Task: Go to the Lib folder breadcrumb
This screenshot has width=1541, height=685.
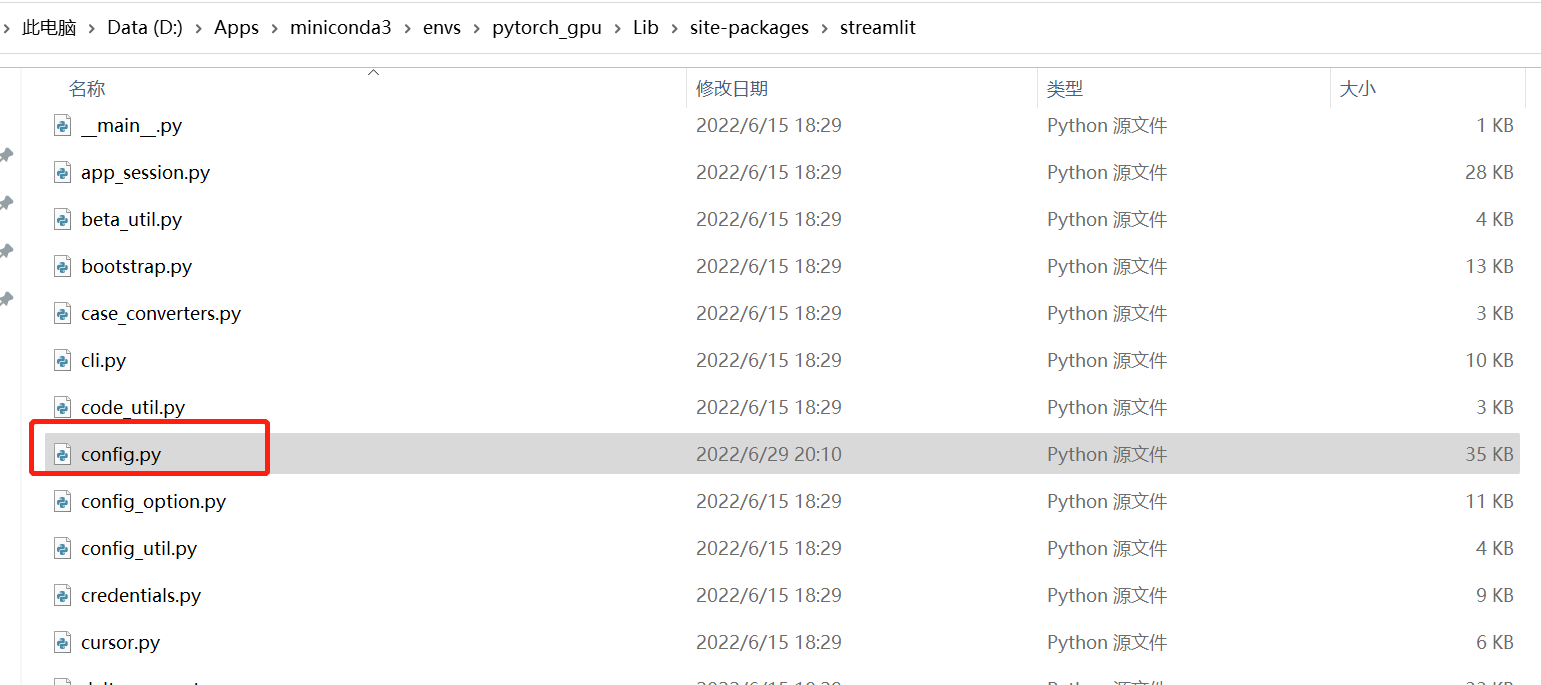Action: pos(646,28)
